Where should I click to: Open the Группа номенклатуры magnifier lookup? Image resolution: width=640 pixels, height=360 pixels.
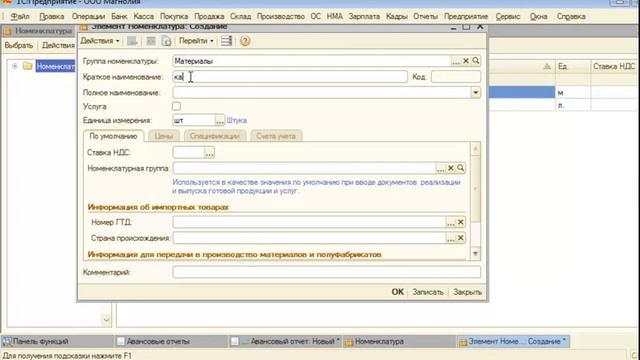[x=476, y=61]
